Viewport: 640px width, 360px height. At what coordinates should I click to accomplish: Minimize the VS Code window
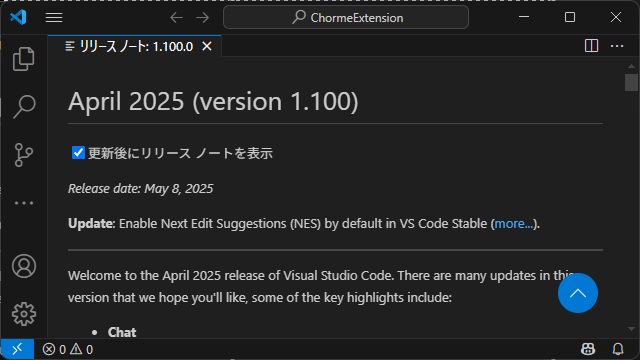point(524,17)
